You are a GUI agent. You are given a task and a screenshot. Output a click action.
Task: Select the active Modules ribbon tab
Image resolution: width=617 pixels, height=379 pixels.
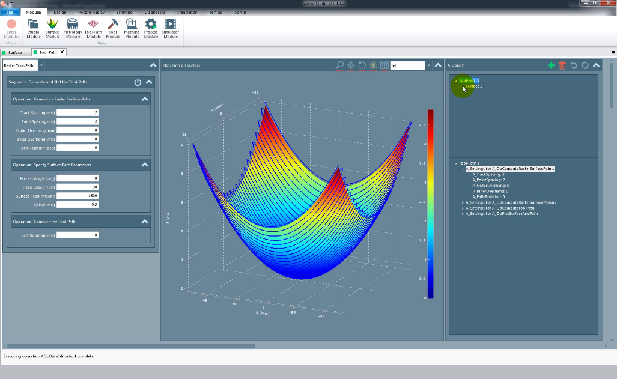[33, 13]
